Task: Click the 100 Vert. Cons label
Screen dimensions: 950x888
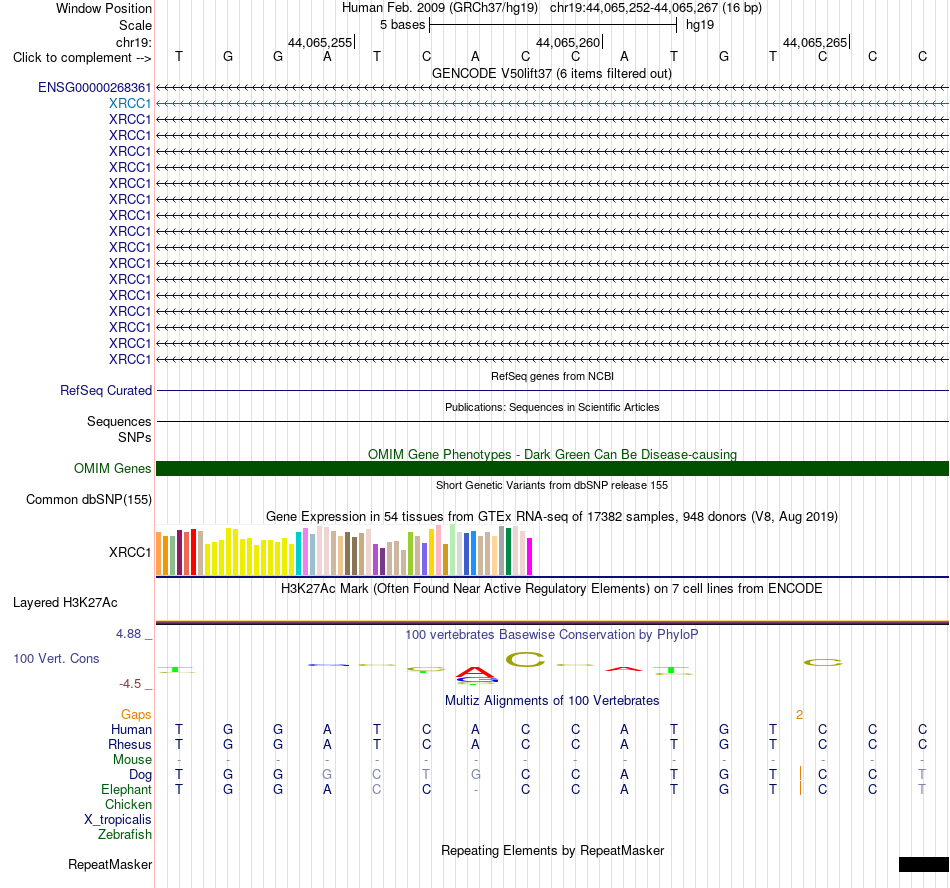Action: (56, 658)
